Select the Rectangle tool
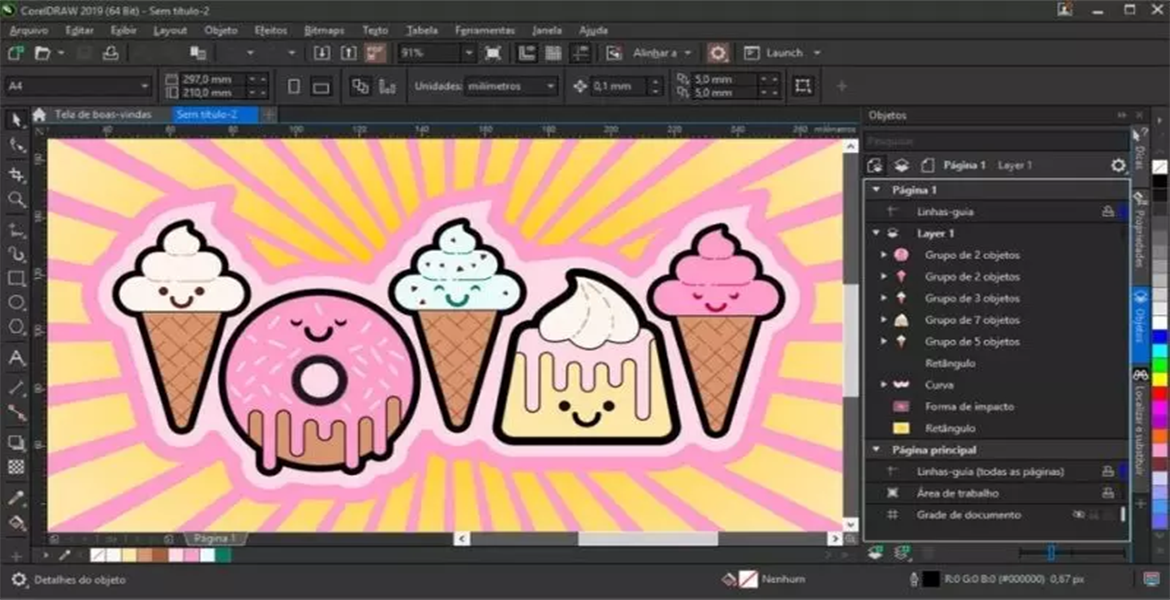1170x600 pixels. [x=16, y=278]
